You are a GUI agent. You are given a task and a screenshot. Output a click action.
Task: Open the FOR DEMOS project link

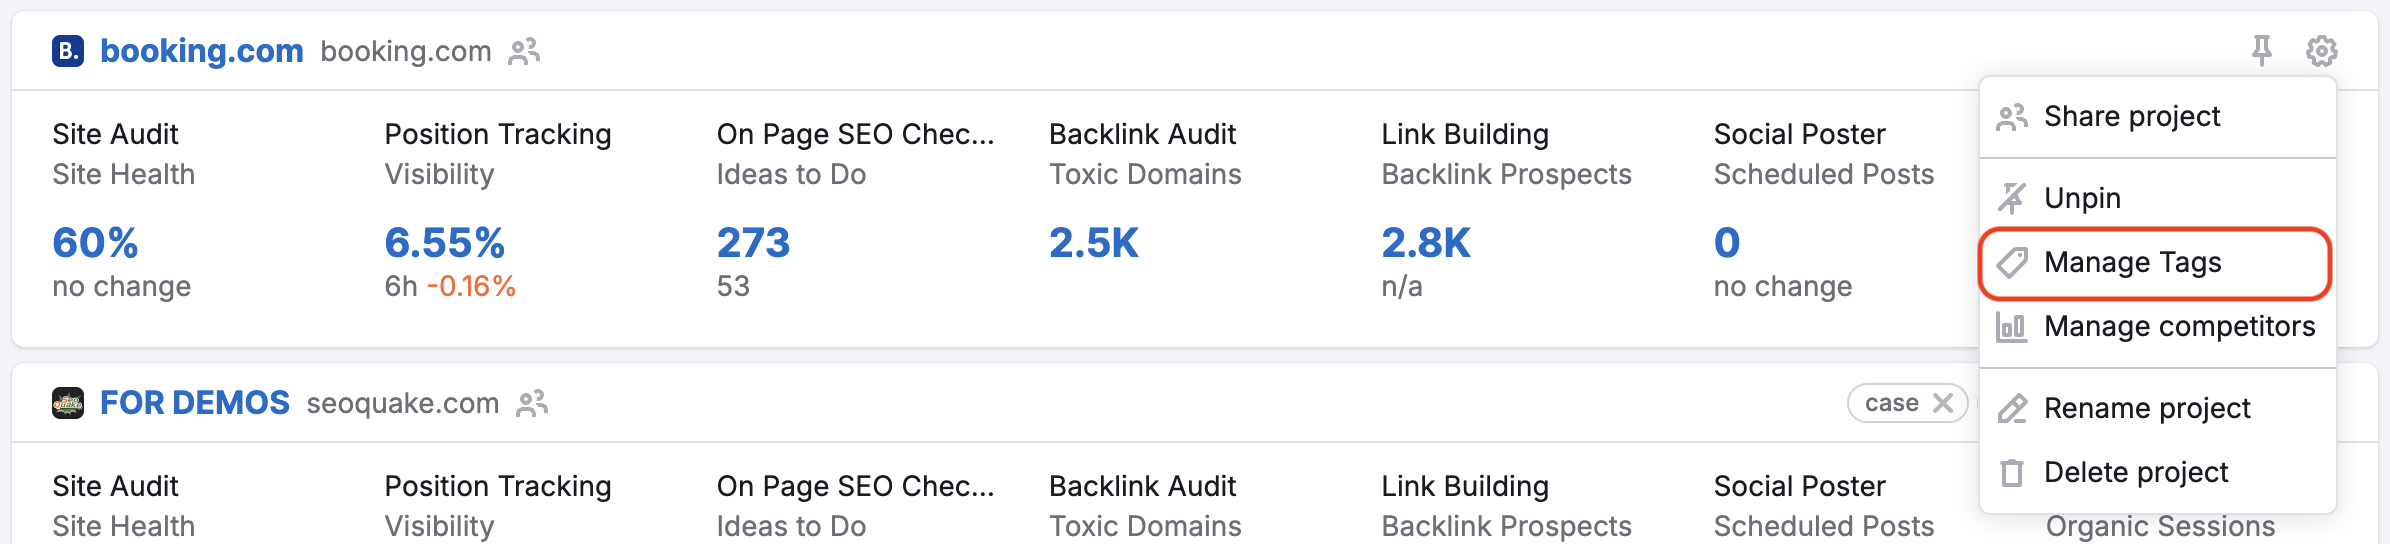(x=194, y=403)
